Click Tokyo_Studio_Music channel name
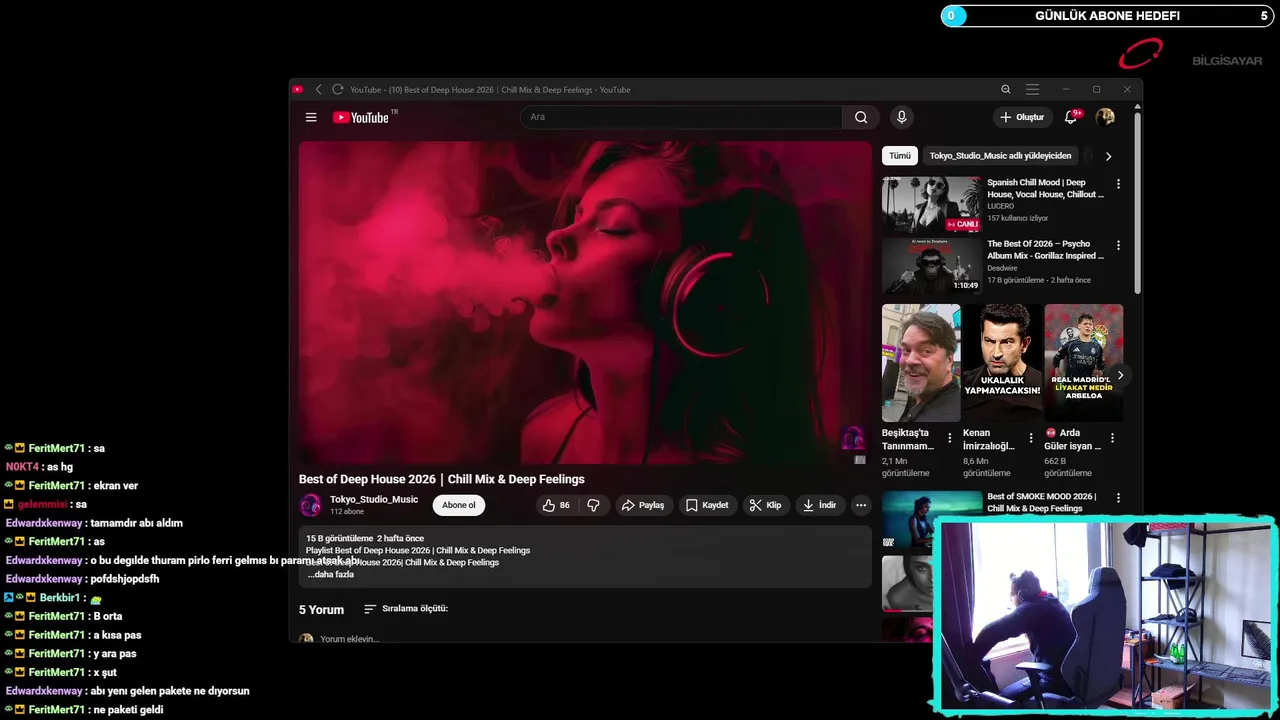 tap(374, 499)
